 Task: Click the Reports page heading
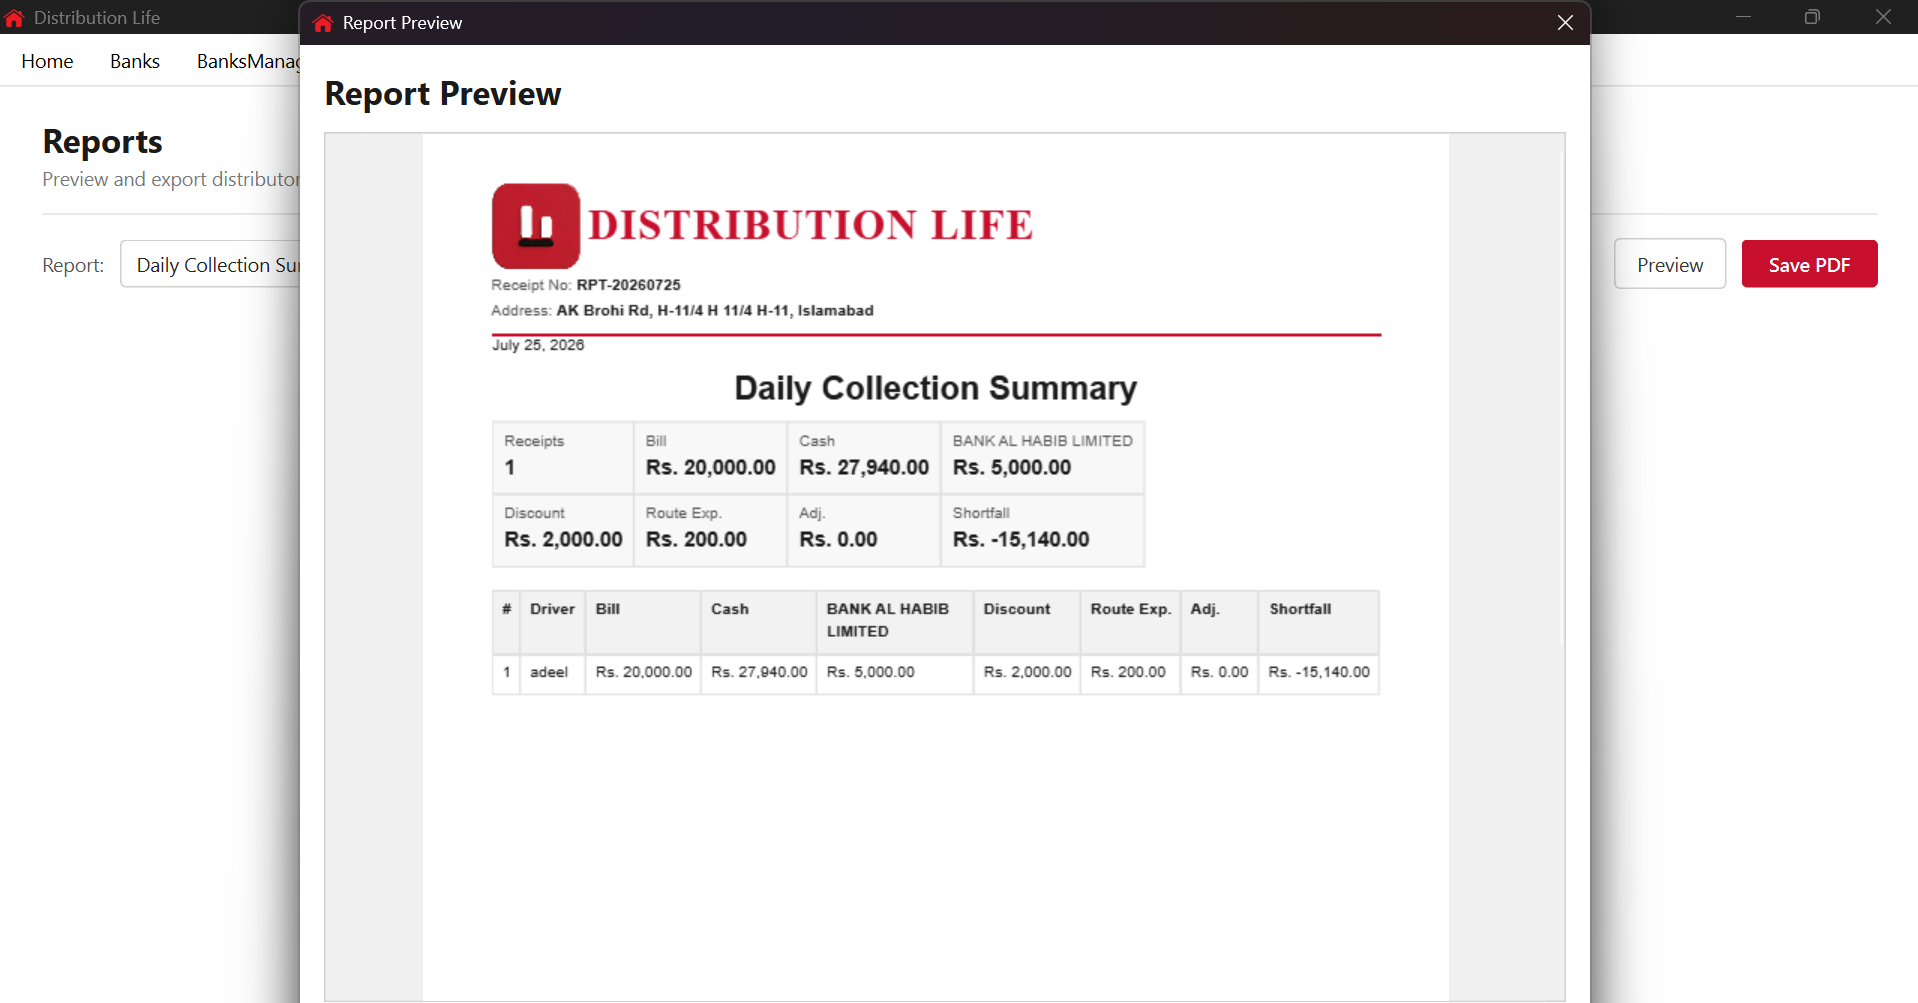[x=102, y=142]
